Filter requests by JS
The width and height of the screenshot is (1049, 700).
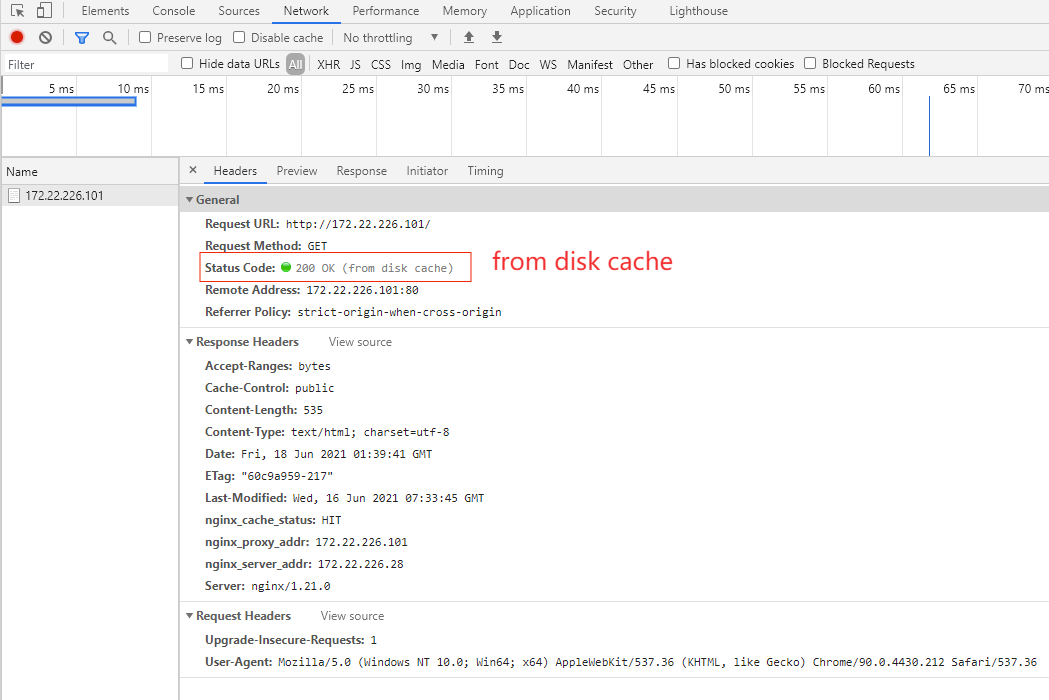point(355,64)
